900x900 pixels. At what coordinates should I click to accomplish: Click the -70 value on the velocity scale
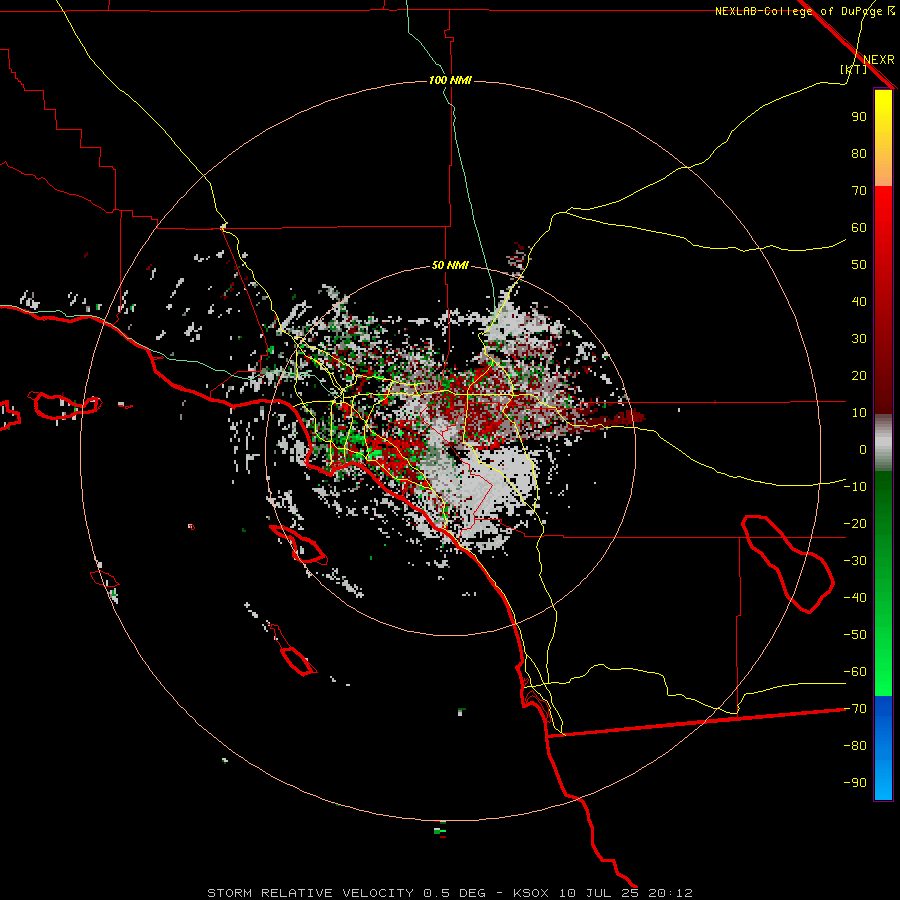855,709
